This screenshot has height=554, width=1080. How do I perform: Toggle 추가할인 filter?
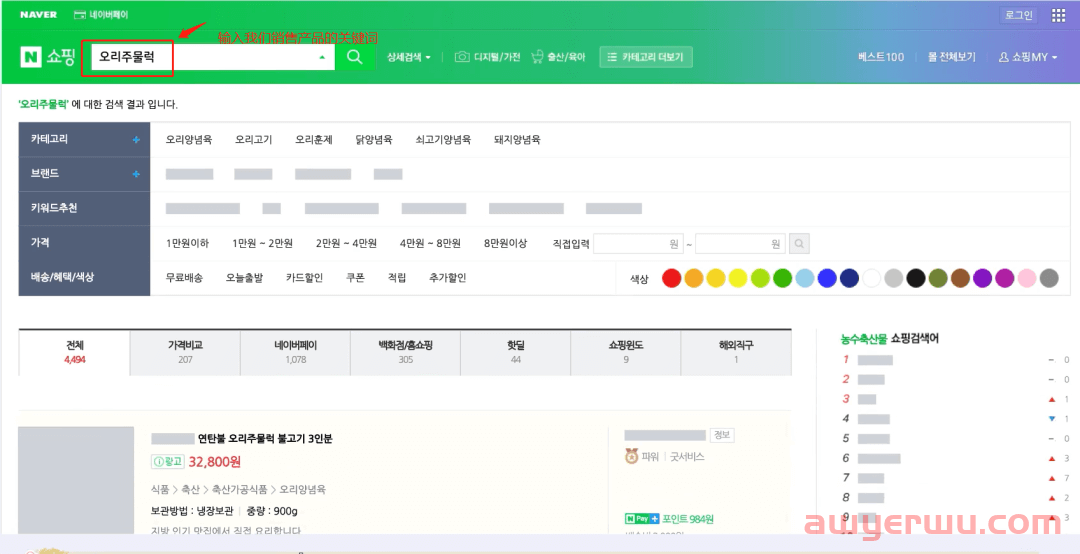coord(448,278)
